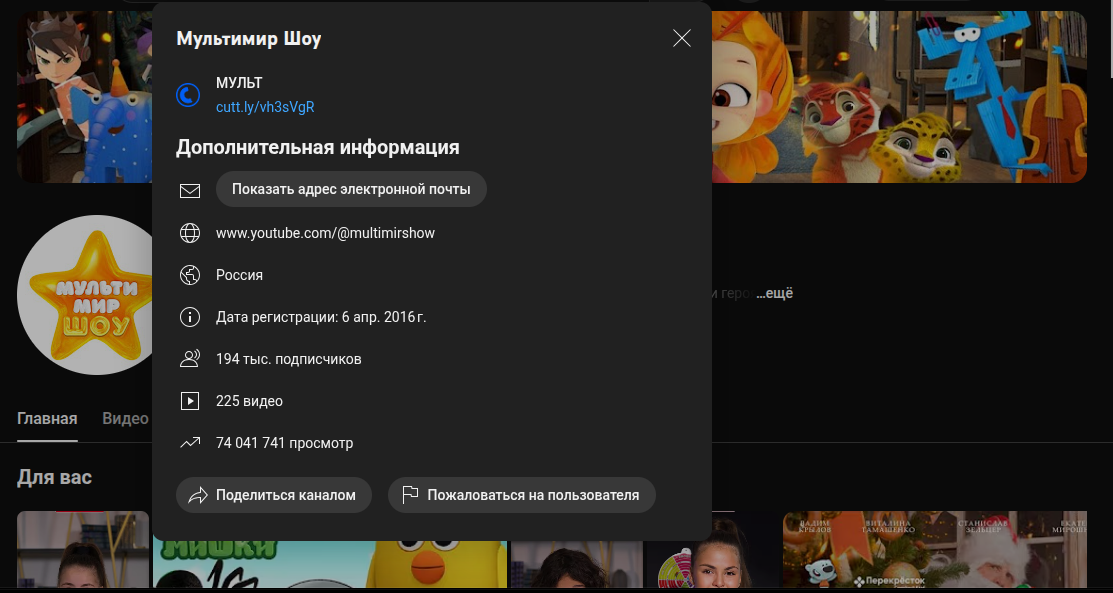Open the Перекрёсток Santa video thumbnail
This screenshot has height=593, width=1113.
pyautogui.click(x=934, y=550)
